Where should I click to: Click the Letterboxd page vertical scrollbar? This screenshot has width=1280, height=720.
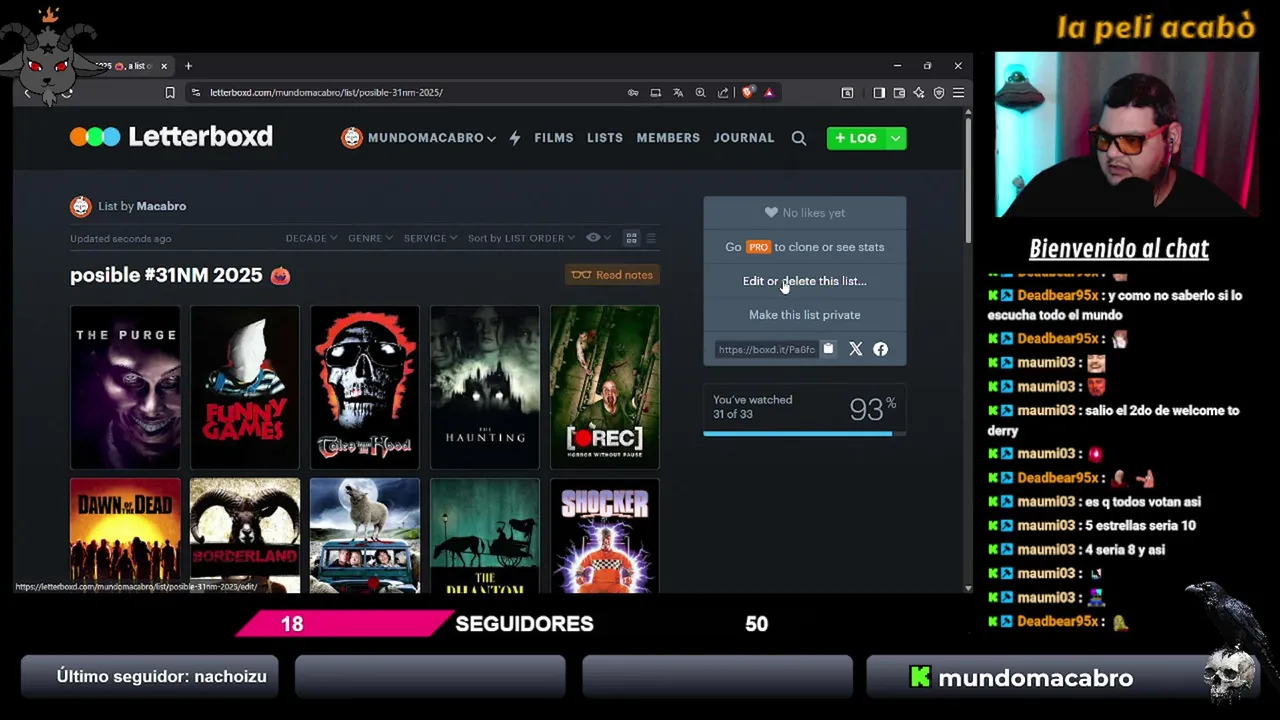click(x=967, y=180)
